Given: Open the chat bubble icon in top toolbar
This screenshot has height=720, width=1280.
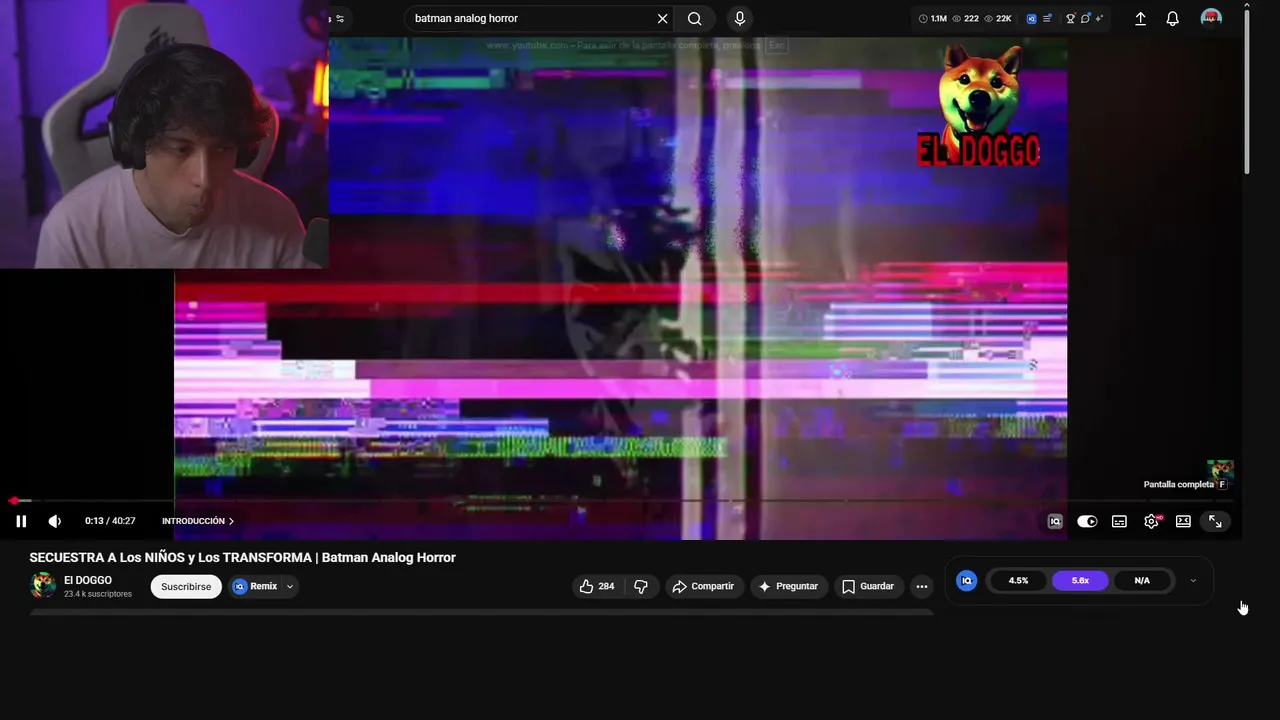Looking at the screenshot, I should point(1086,18).
